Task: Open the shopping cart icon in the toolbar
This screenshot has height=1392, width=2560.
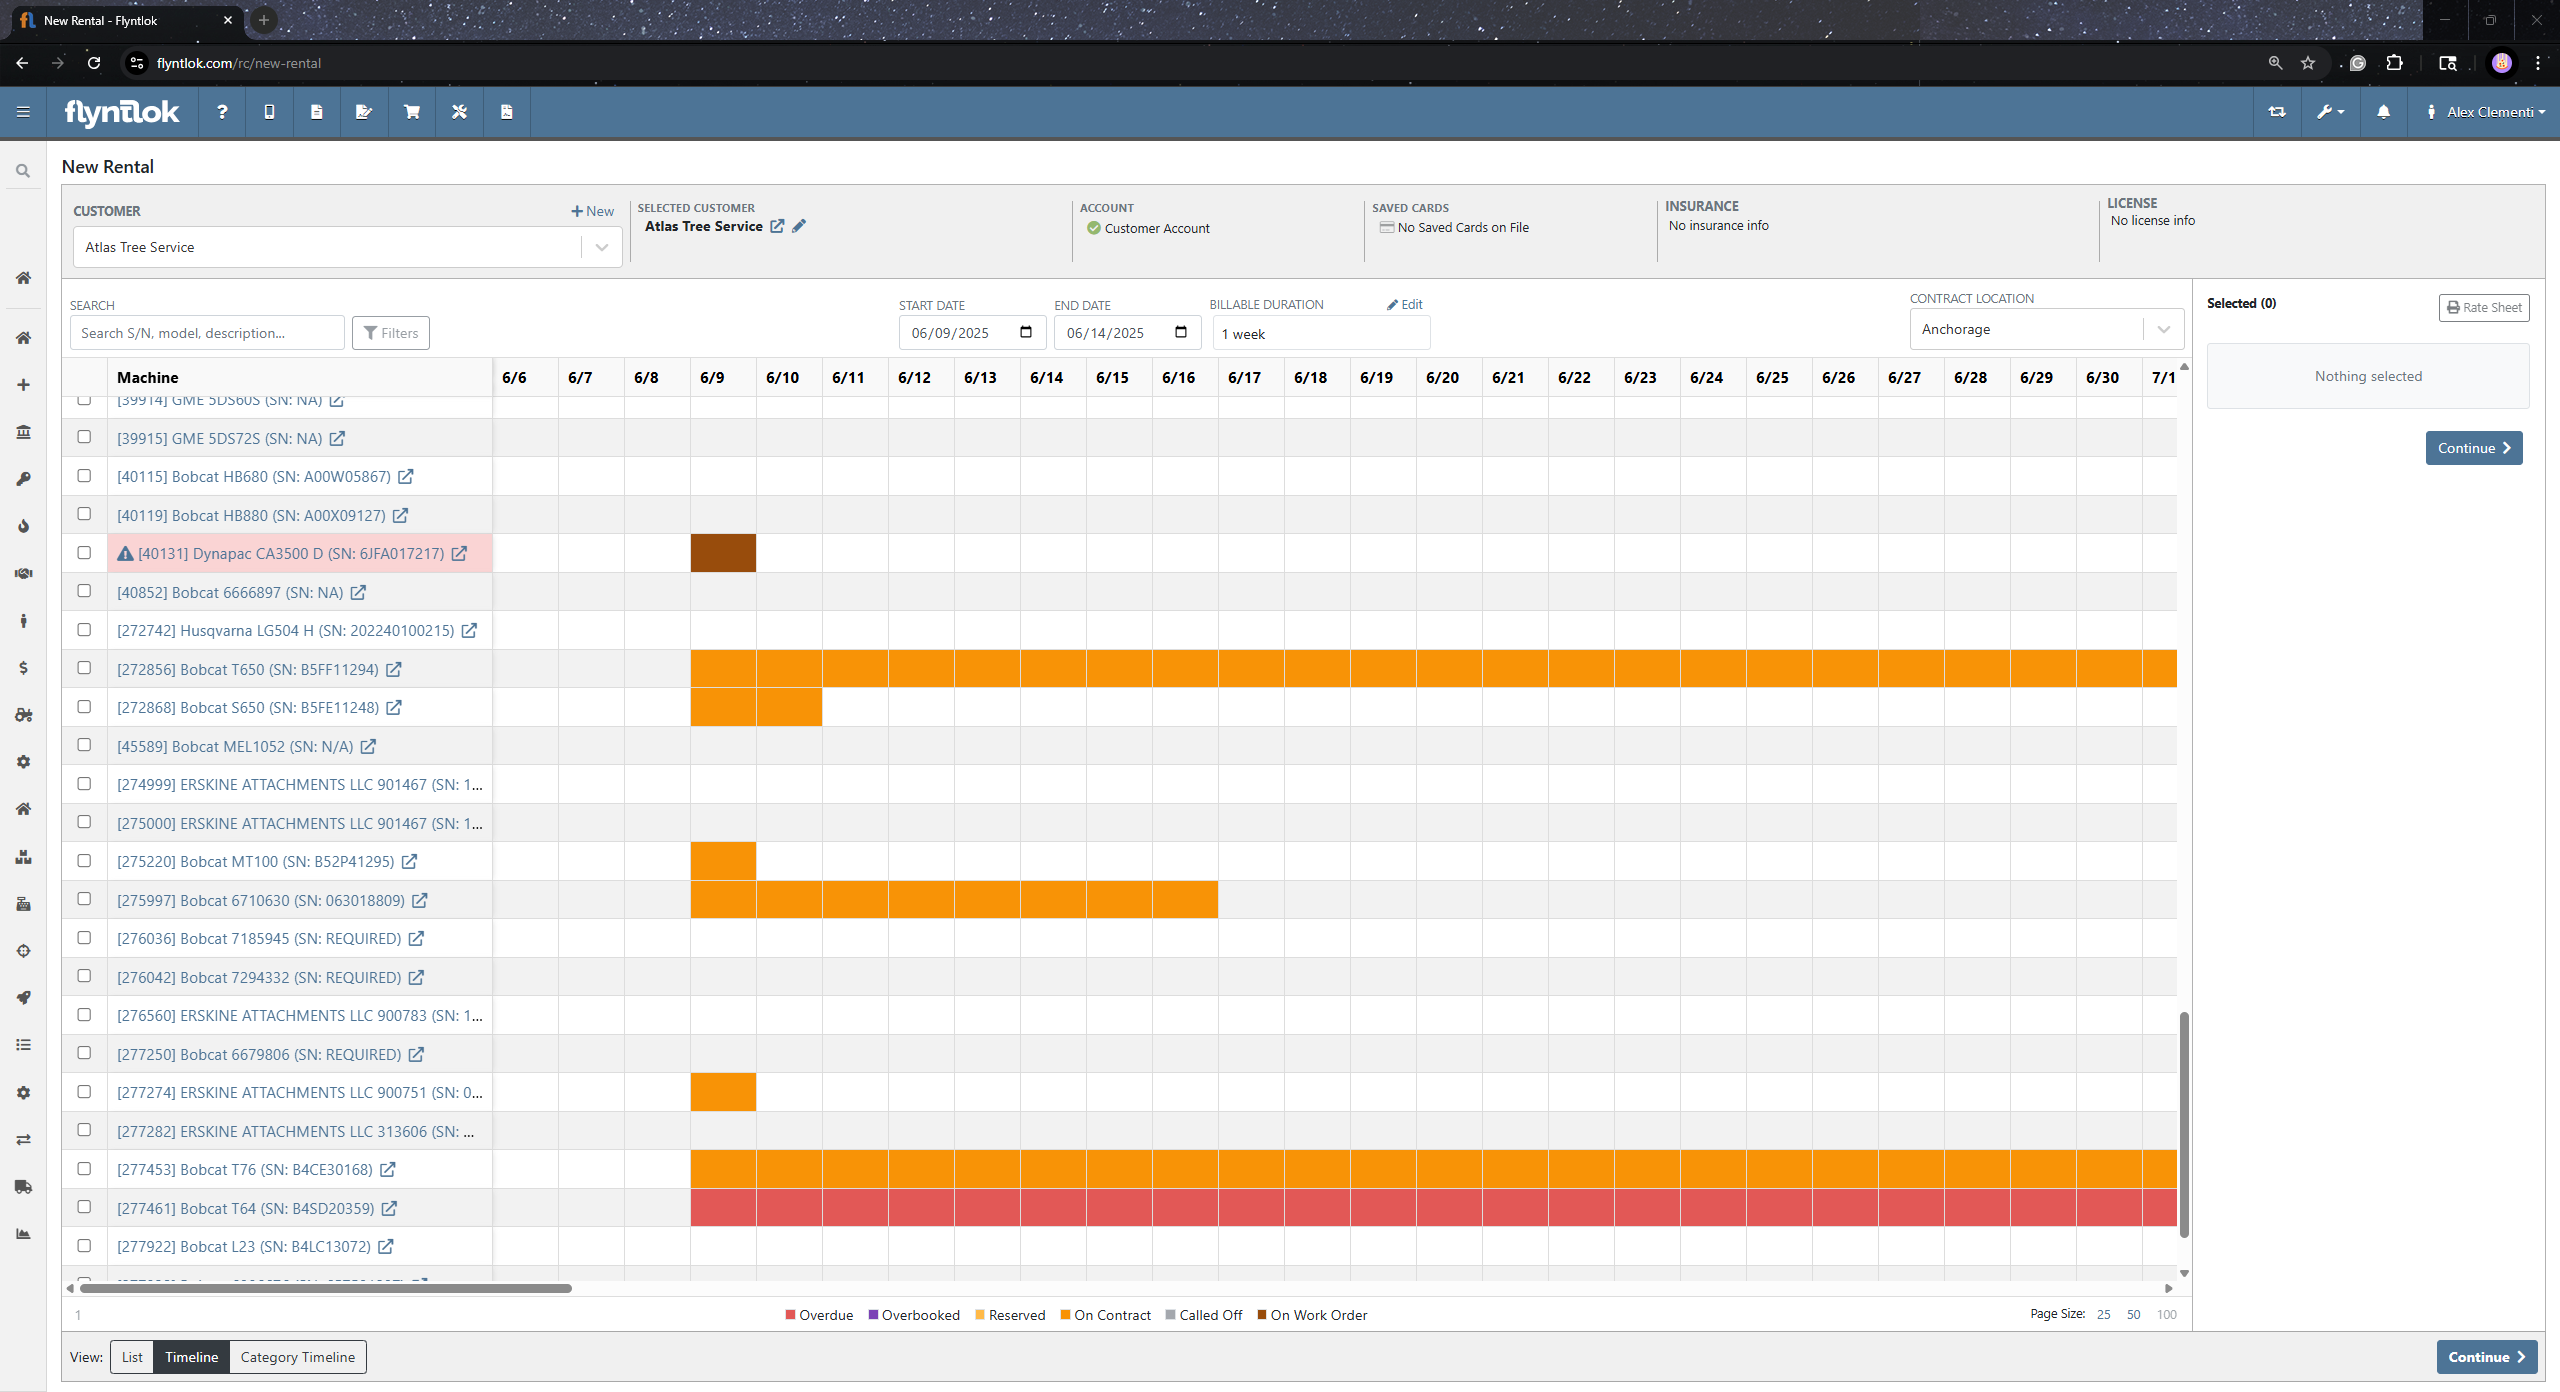Action: [x=411, y=112]
